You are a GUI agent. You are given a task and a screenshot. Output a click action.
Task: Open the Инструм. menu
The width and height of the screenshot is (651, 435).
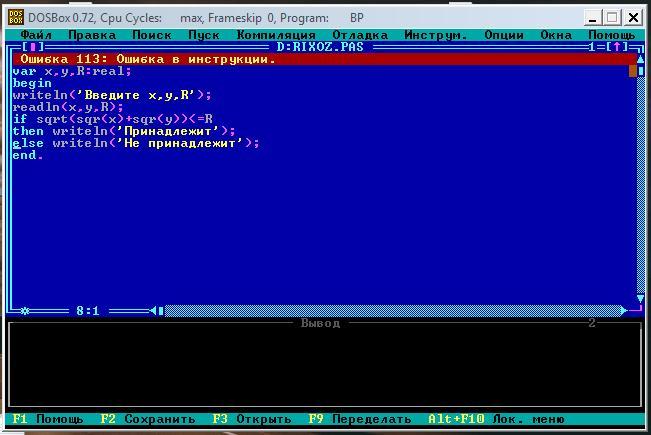(436, 35)
